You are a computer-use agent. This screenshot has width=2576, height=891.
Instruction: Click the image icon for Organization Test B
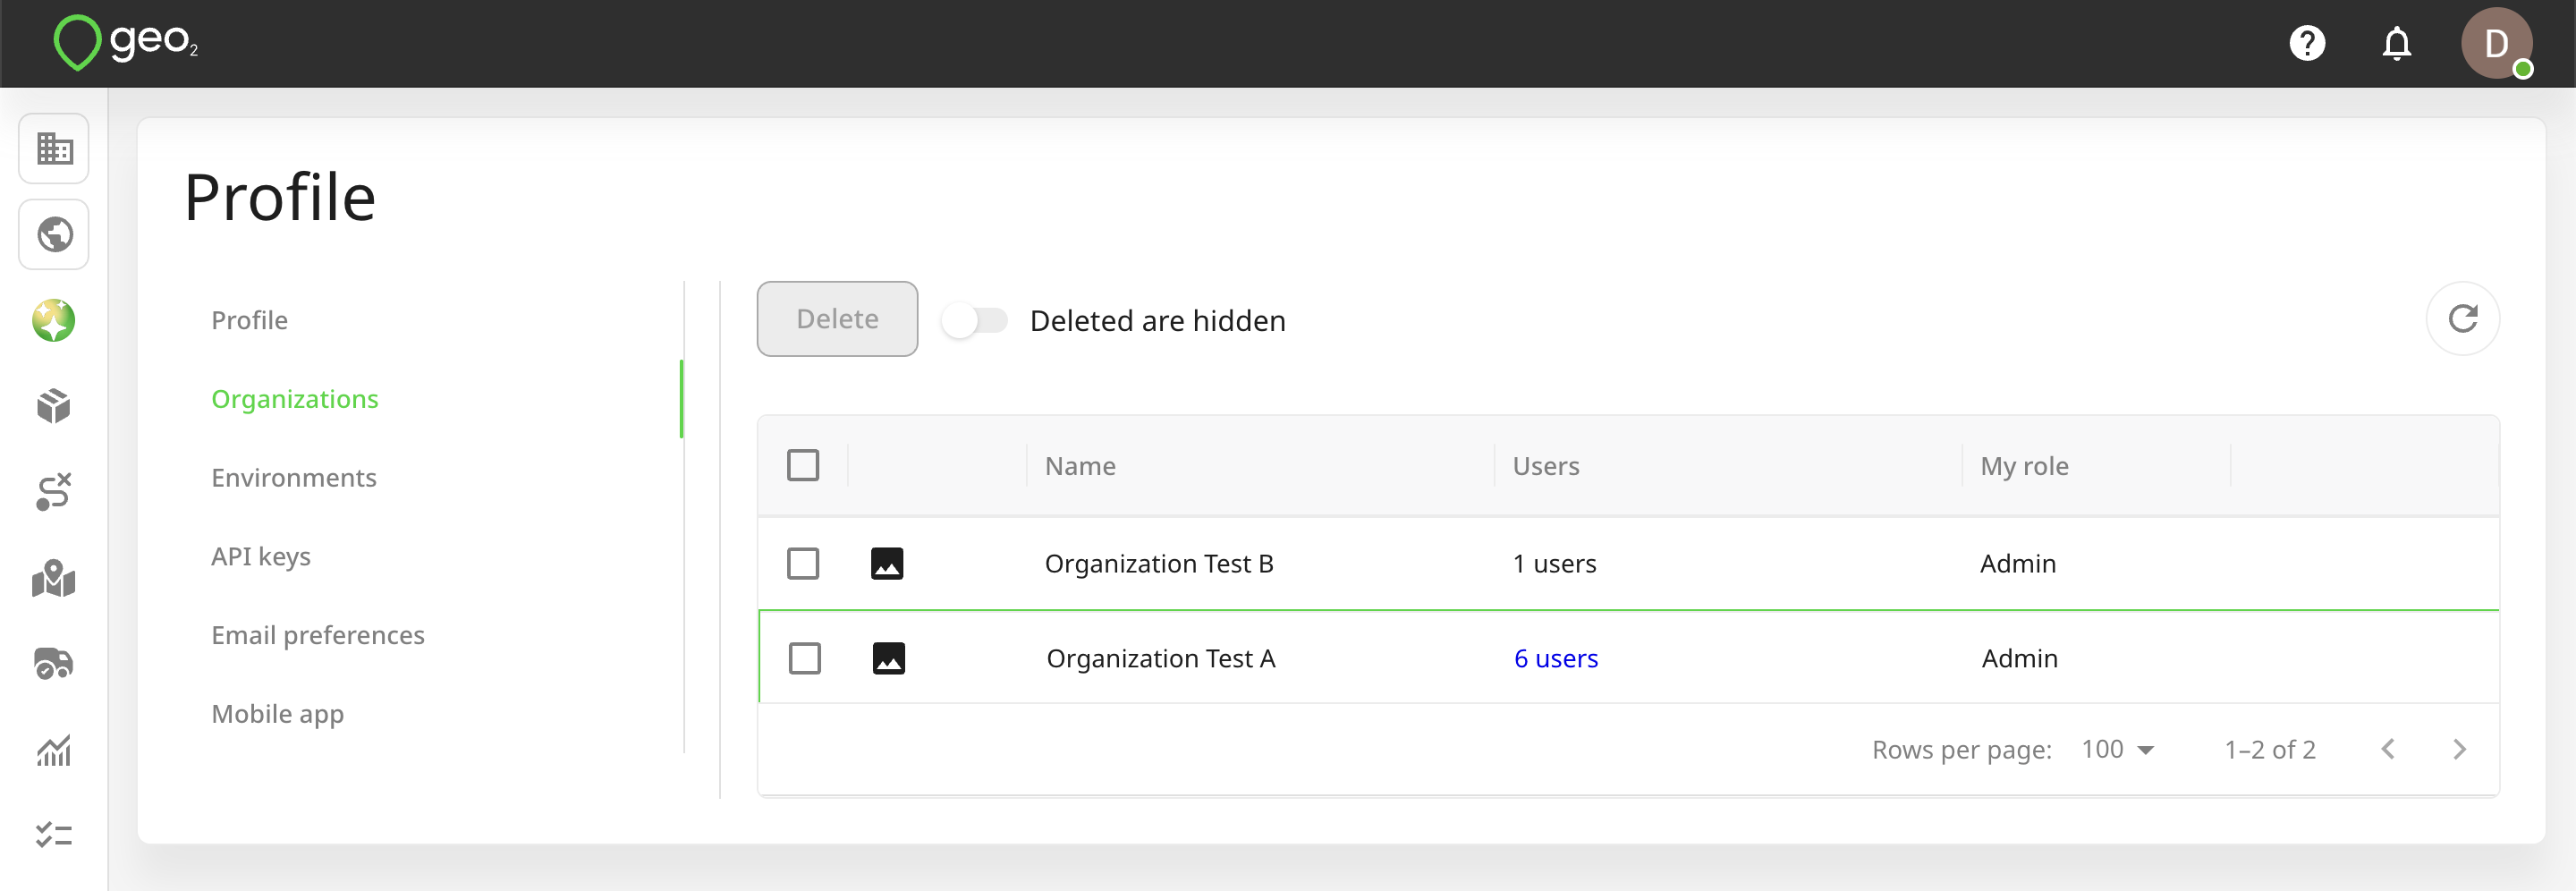coord(887,564)
